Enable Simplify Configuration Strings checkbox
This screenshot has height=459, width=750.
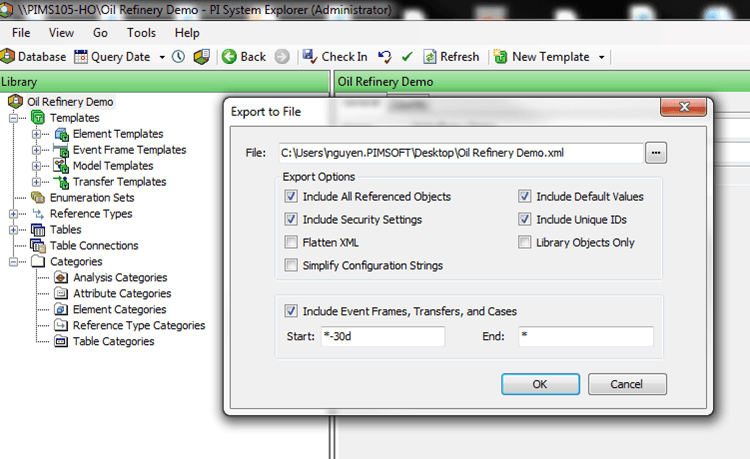[x=291, y=265]
